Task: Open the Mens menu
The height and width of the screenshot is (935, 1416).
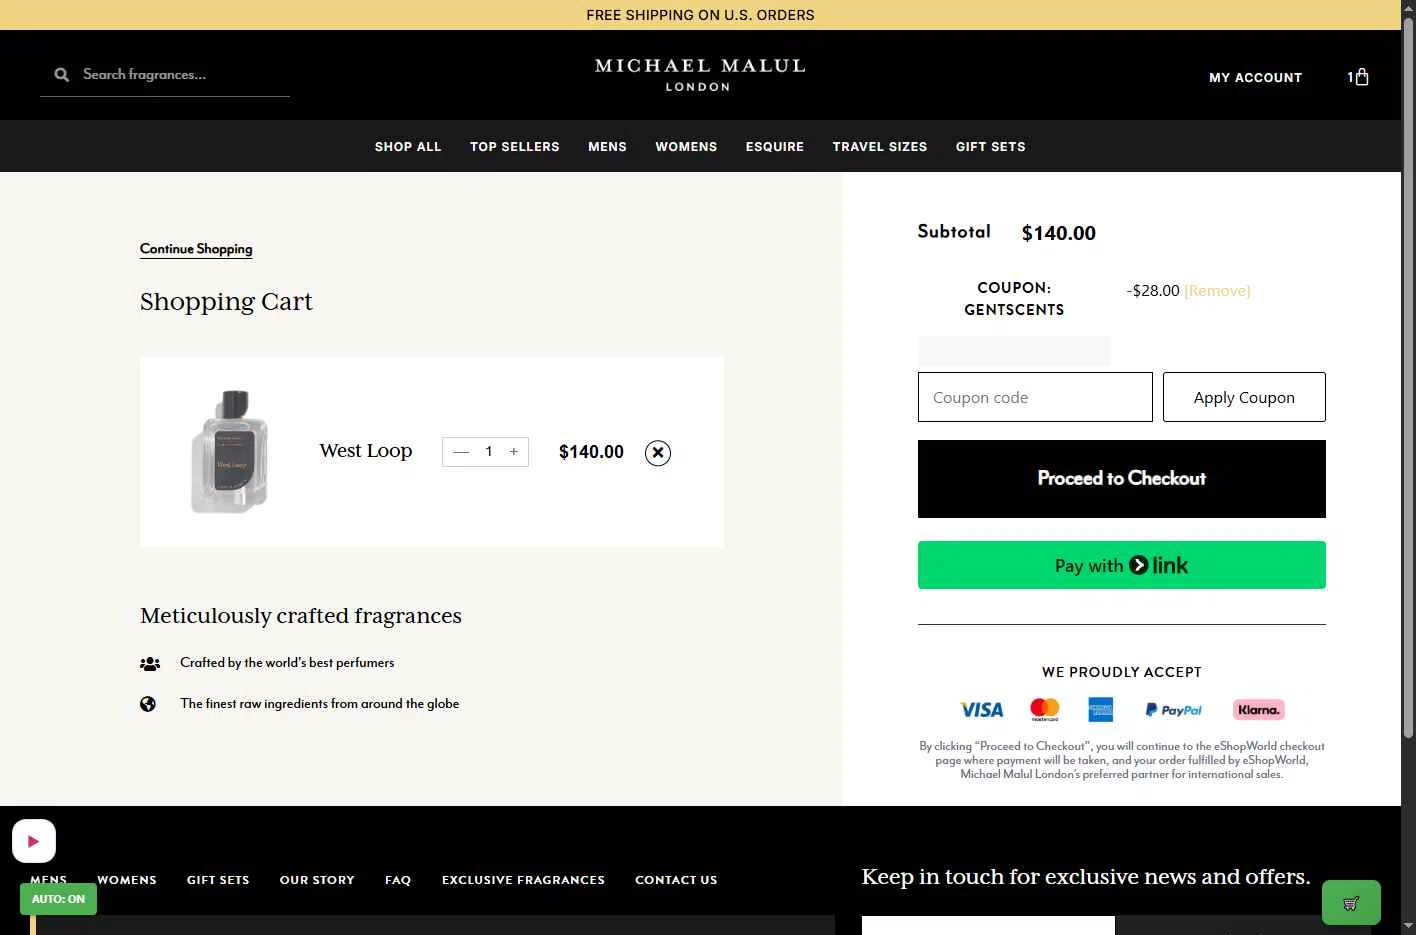Action: [607, 147]
